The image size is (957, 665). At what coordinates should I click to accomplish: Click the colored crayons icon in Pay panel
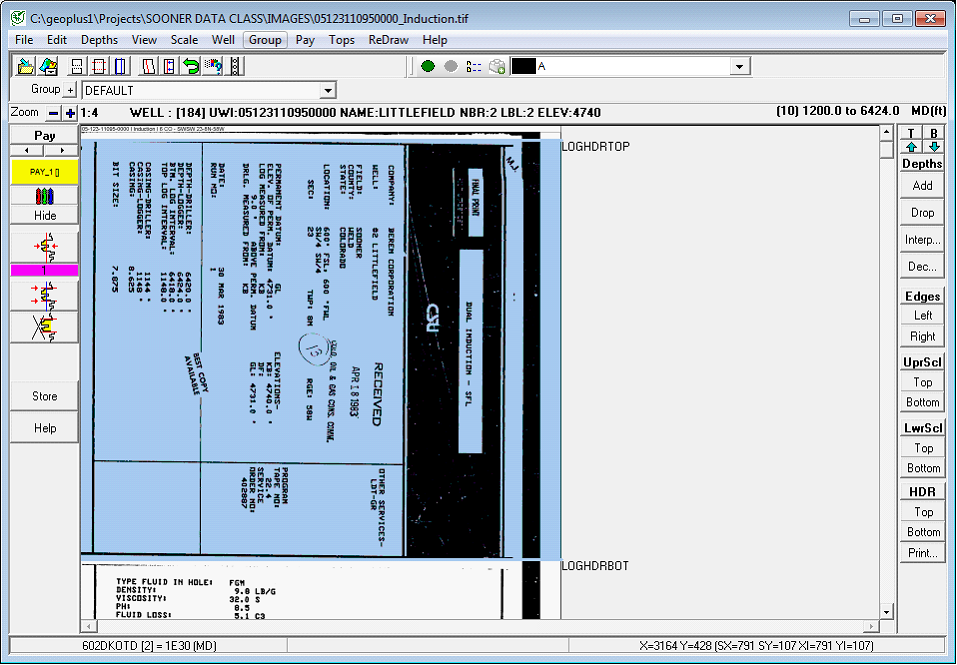[45, 194]
